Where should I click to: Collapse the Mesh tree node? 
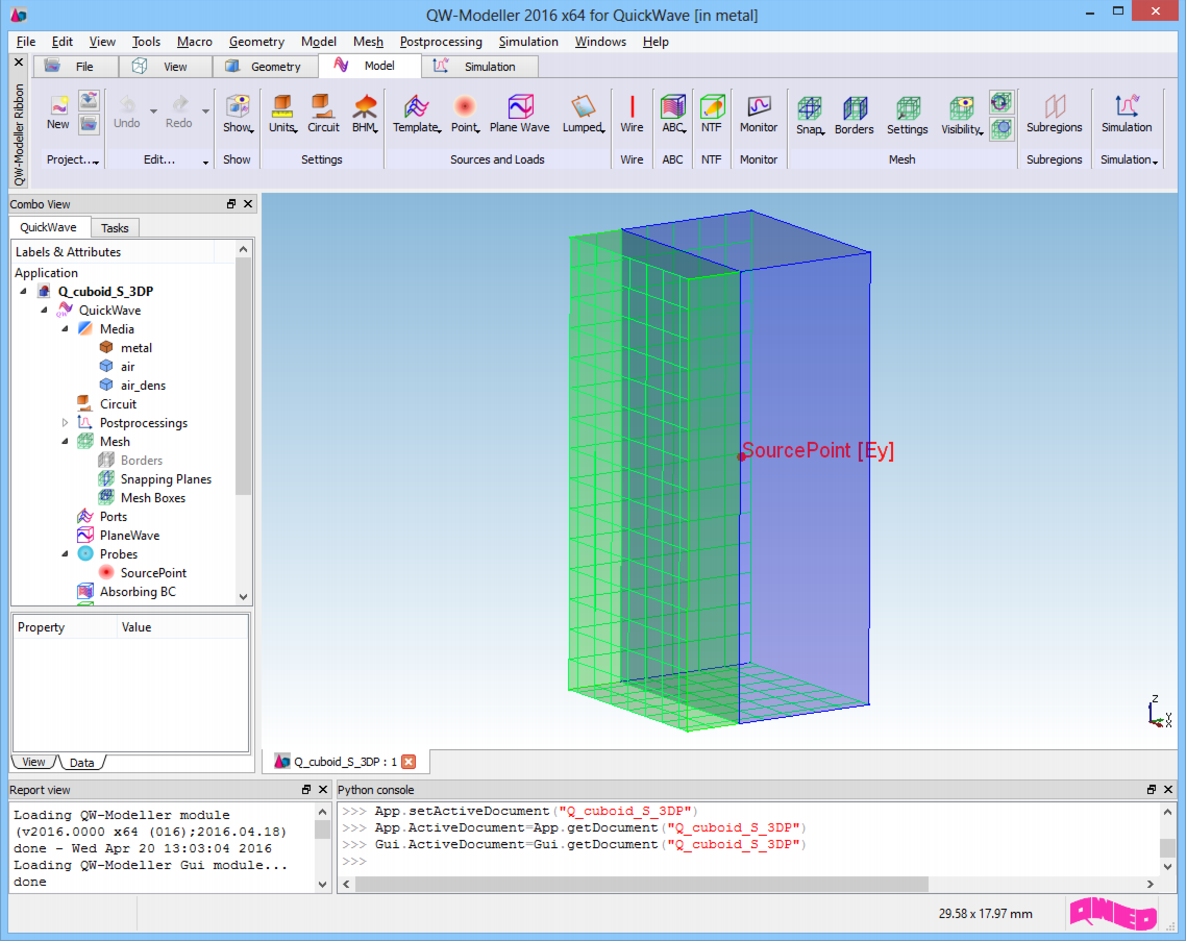(65, 441)
